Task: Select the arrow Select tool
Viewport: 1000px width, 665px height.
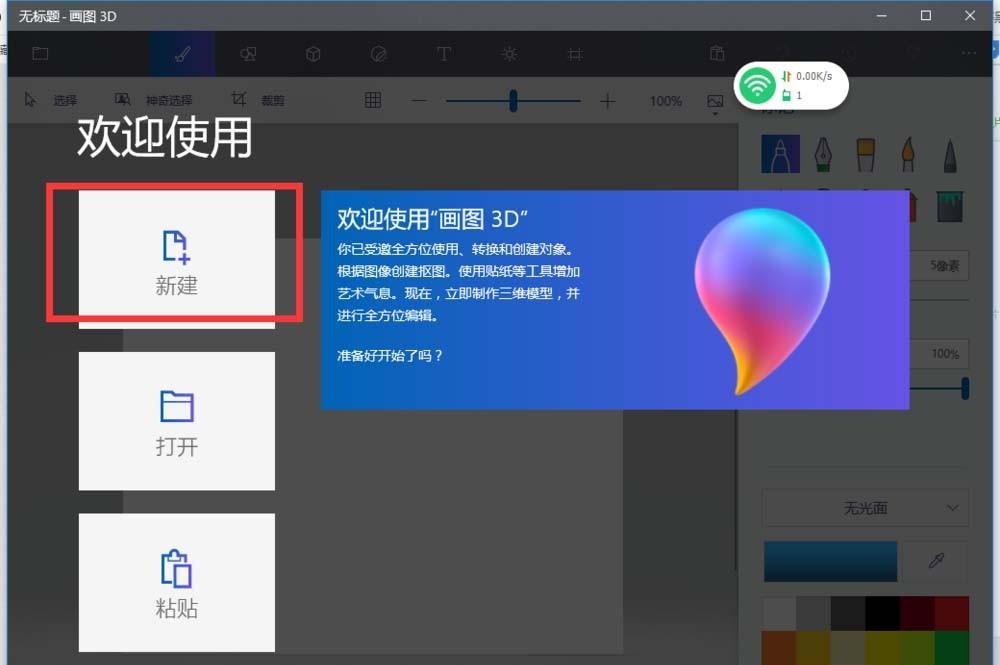Action: click(45, 99)
